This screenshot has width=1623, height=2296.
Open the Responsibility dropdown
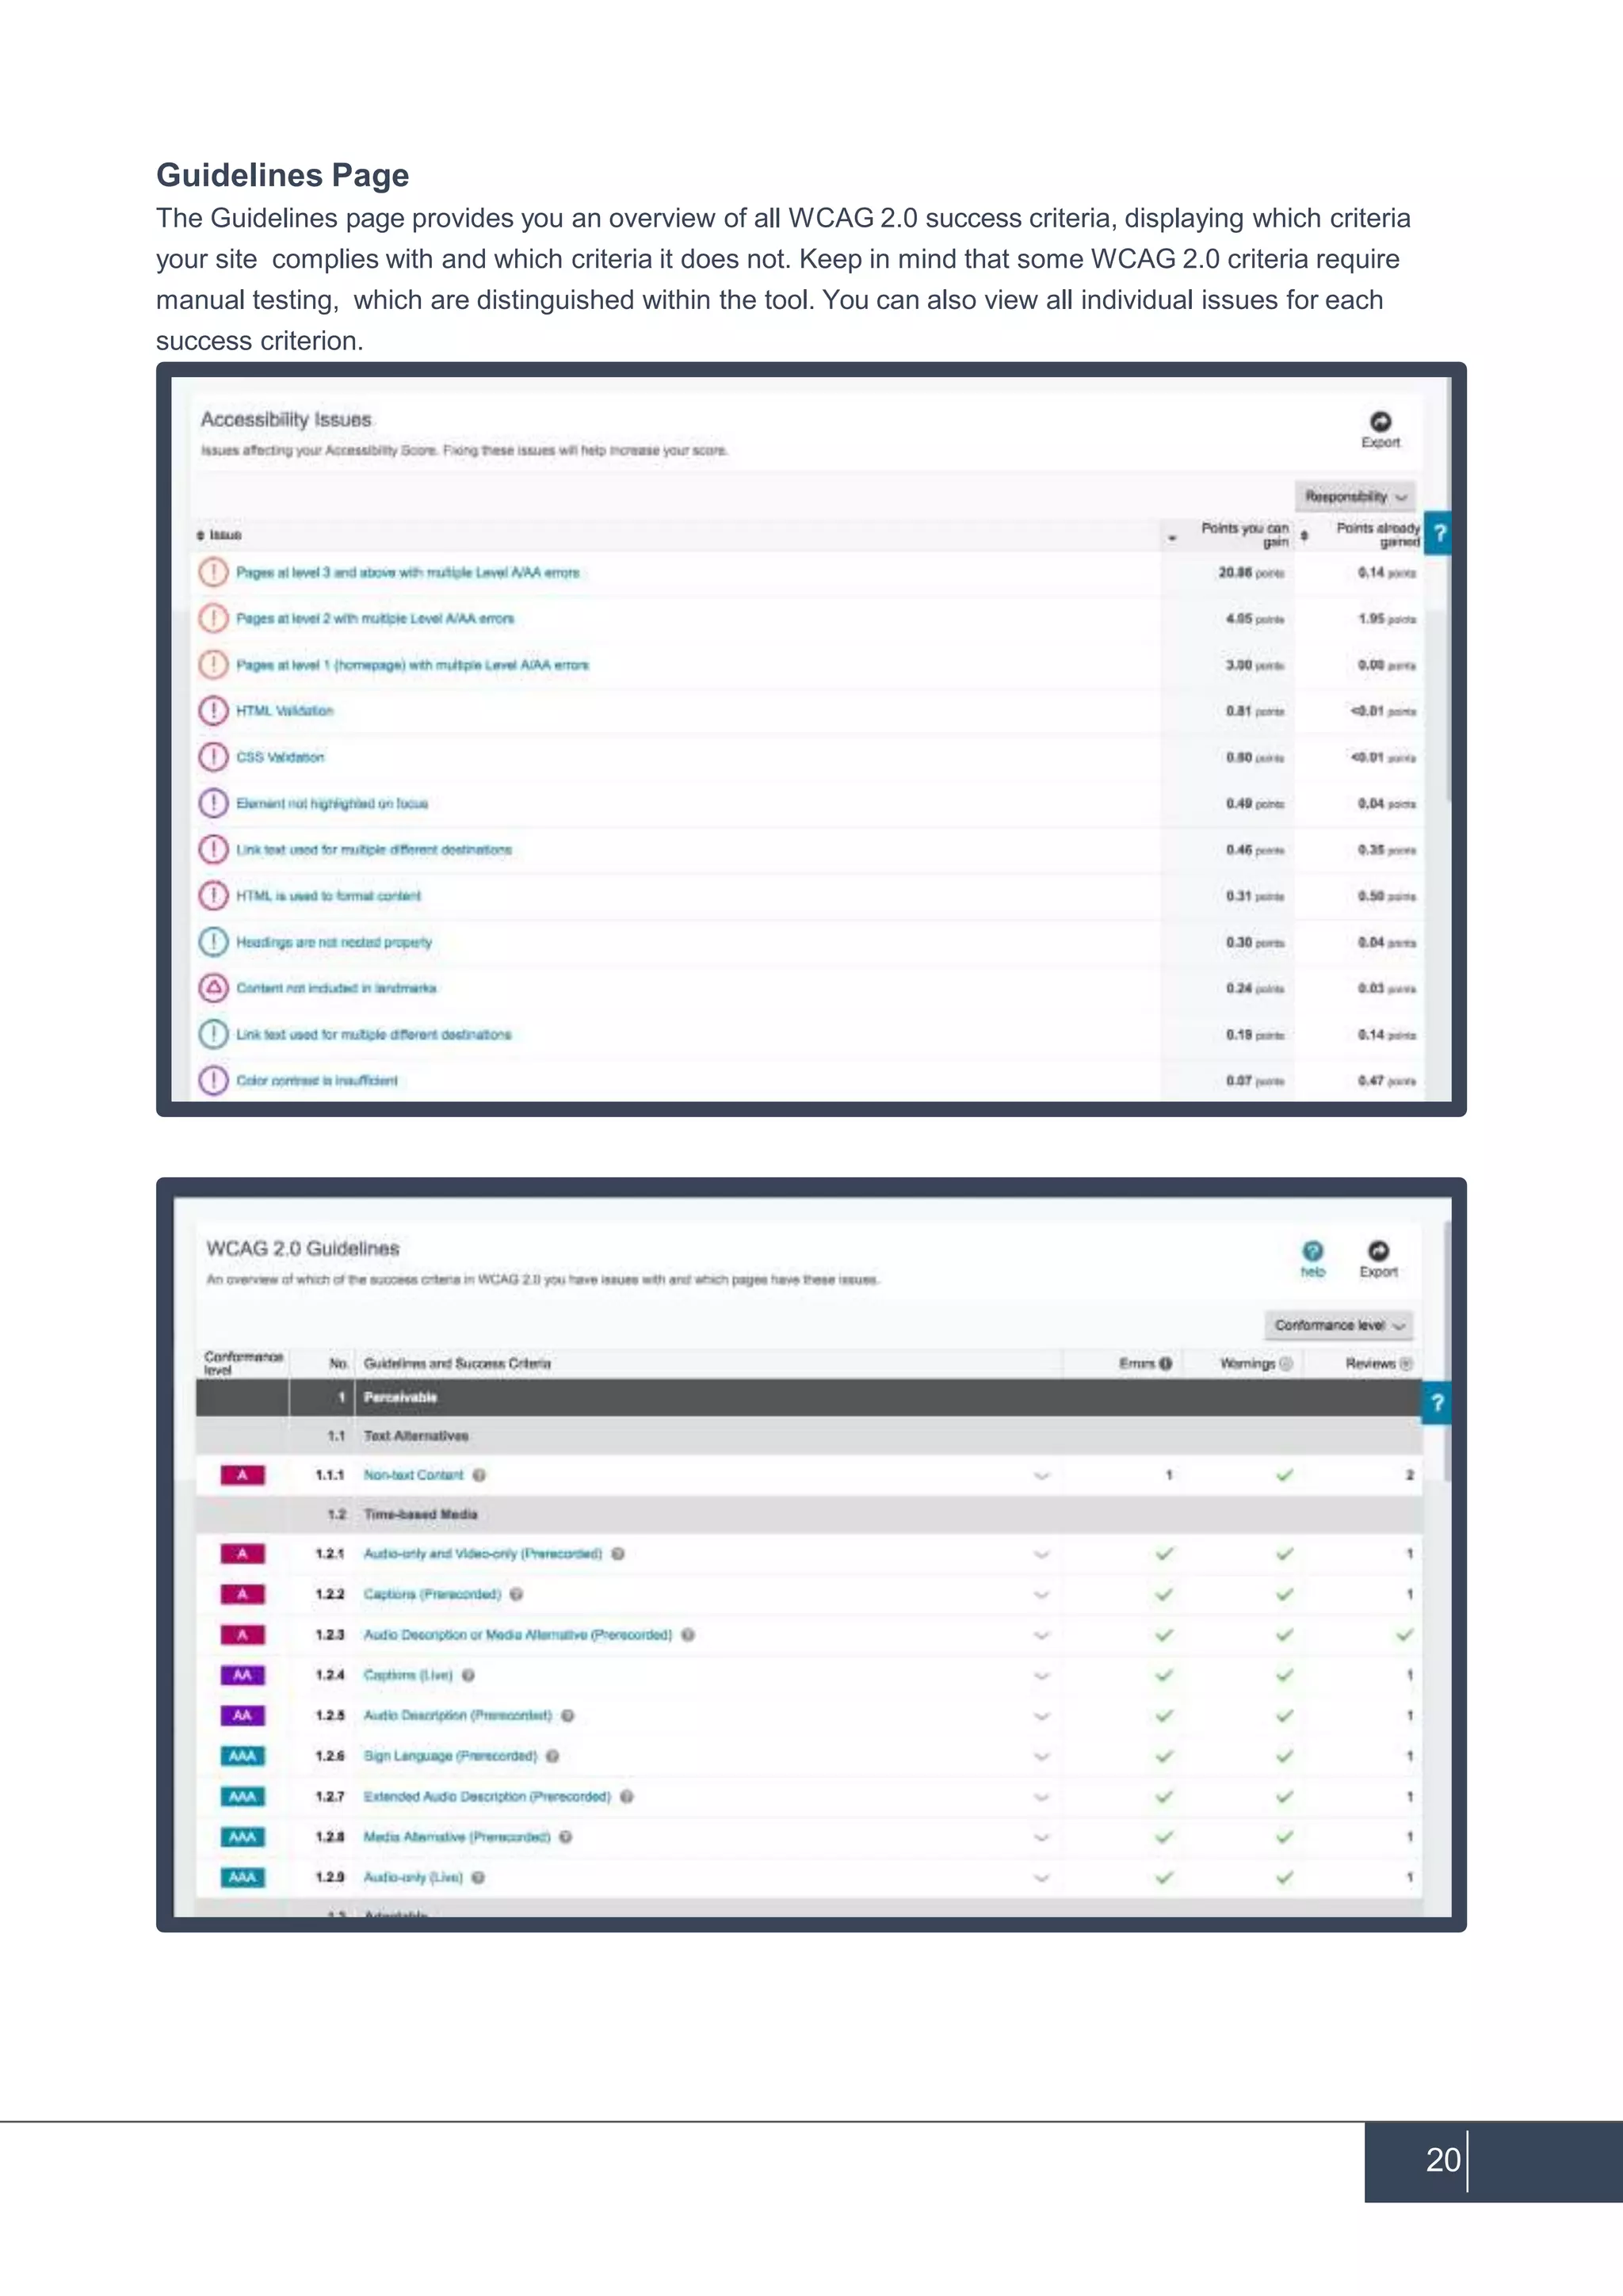tap(1355, 496)
